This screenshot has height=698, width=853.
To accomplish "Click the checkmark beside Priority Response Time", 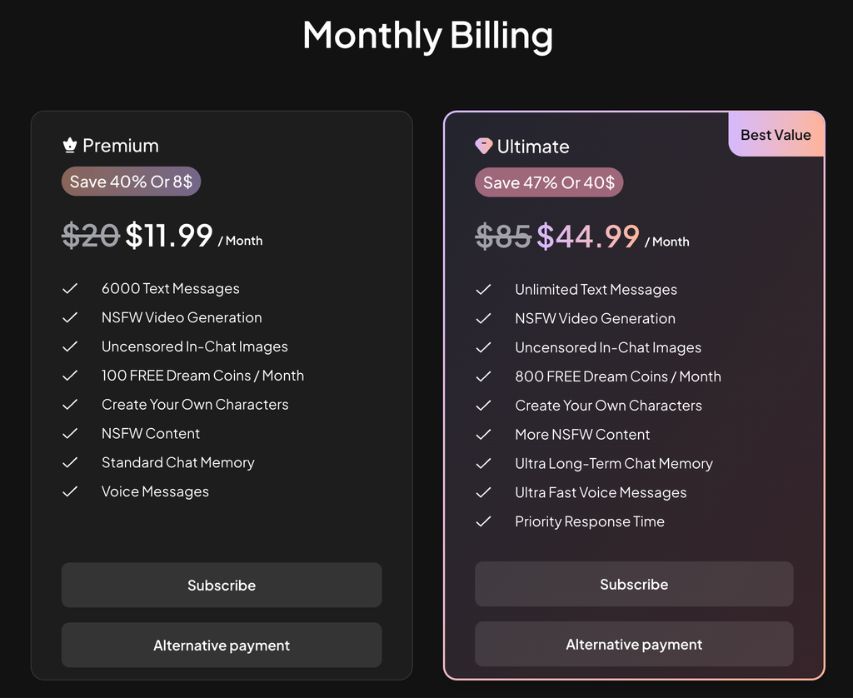I will click(x=483, y=521).
